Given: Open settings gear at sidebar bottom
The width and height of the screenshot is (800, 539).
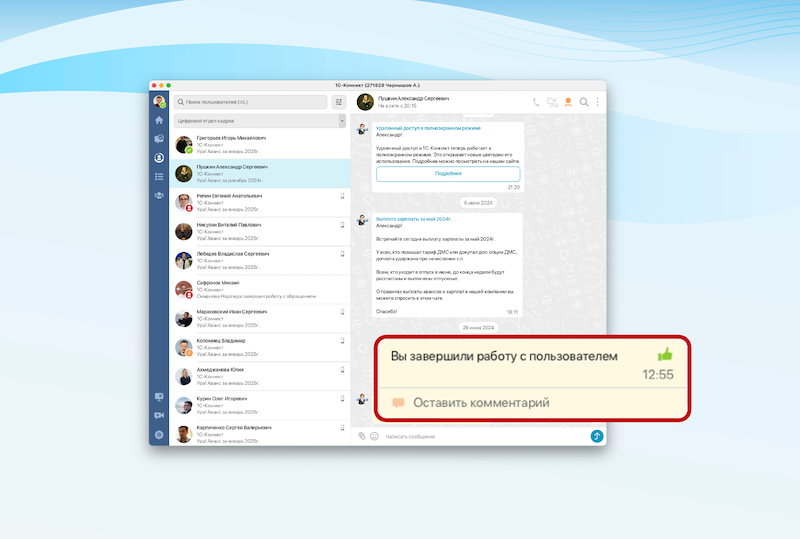Looking at the screenshot, I should [x=159, y=435].
